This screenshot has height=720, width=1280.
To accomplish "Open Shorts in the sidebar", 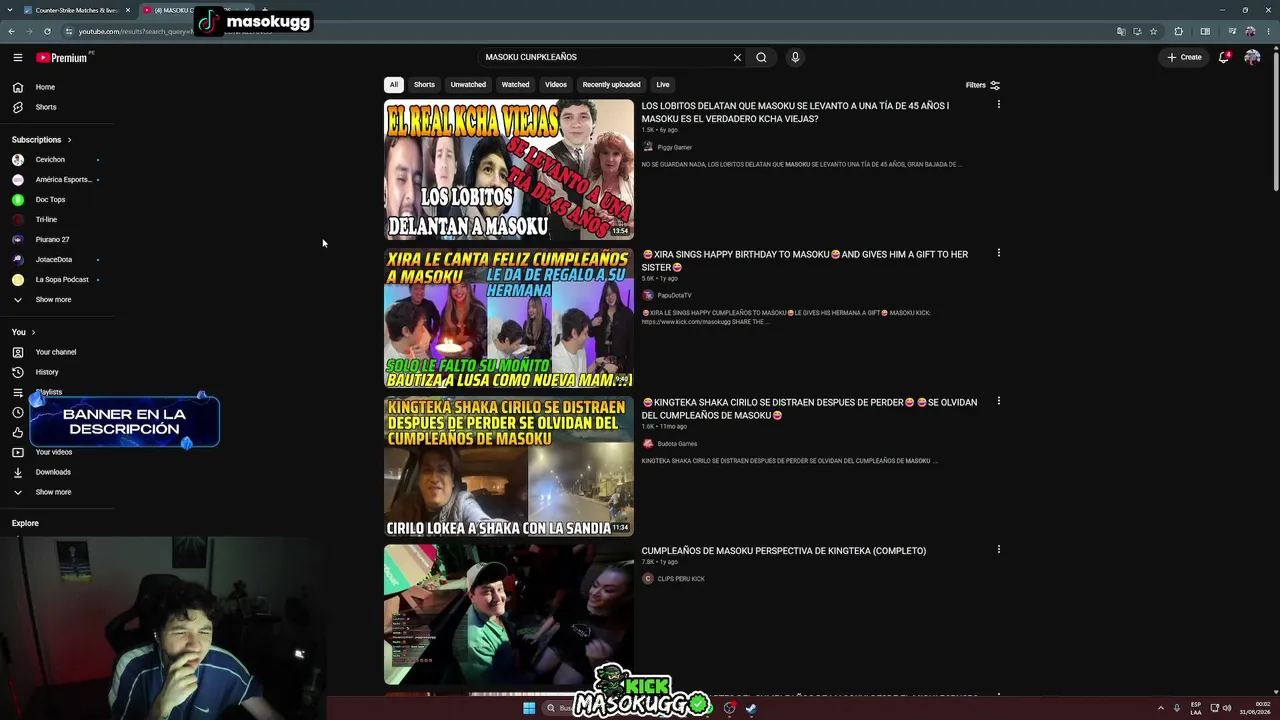I will click(58, 107).
